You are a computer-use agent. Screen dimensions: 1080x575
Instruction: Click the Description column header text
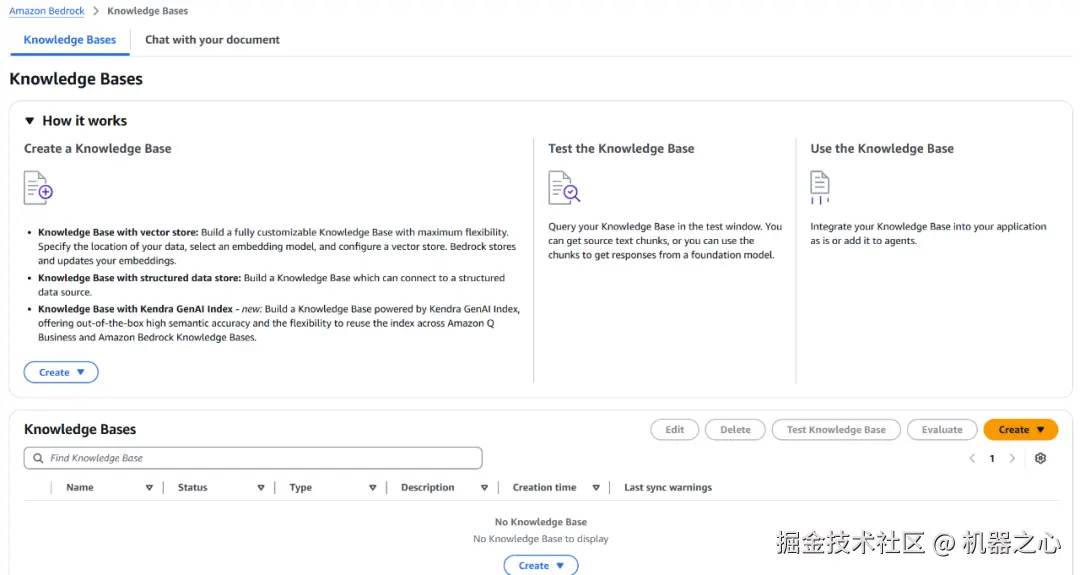(x=427, y=488)
